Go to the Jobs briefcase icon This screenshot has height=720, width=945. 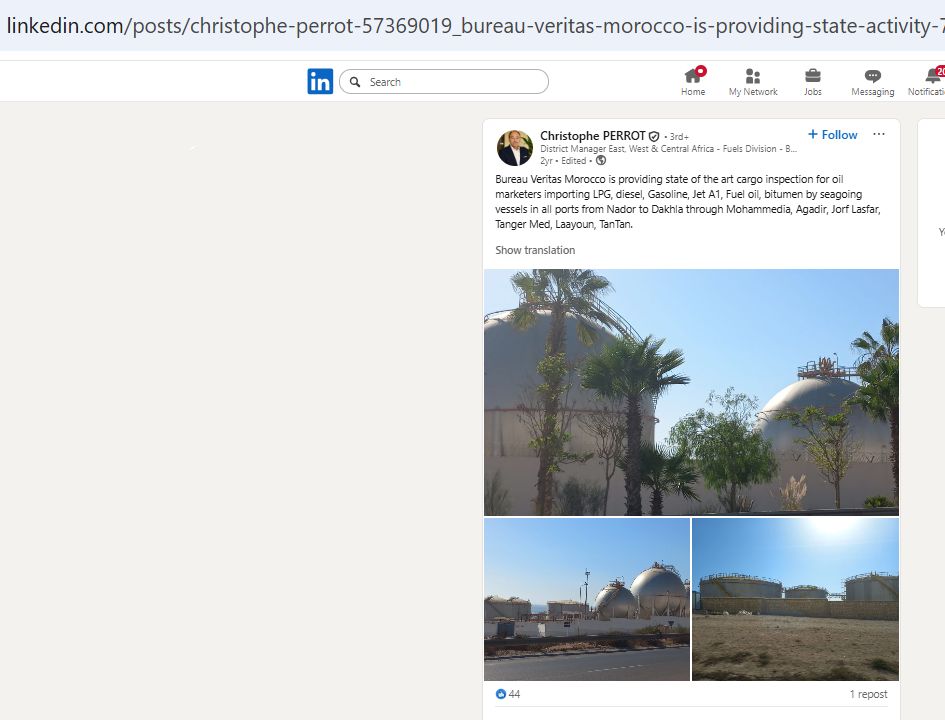[812, 76]
